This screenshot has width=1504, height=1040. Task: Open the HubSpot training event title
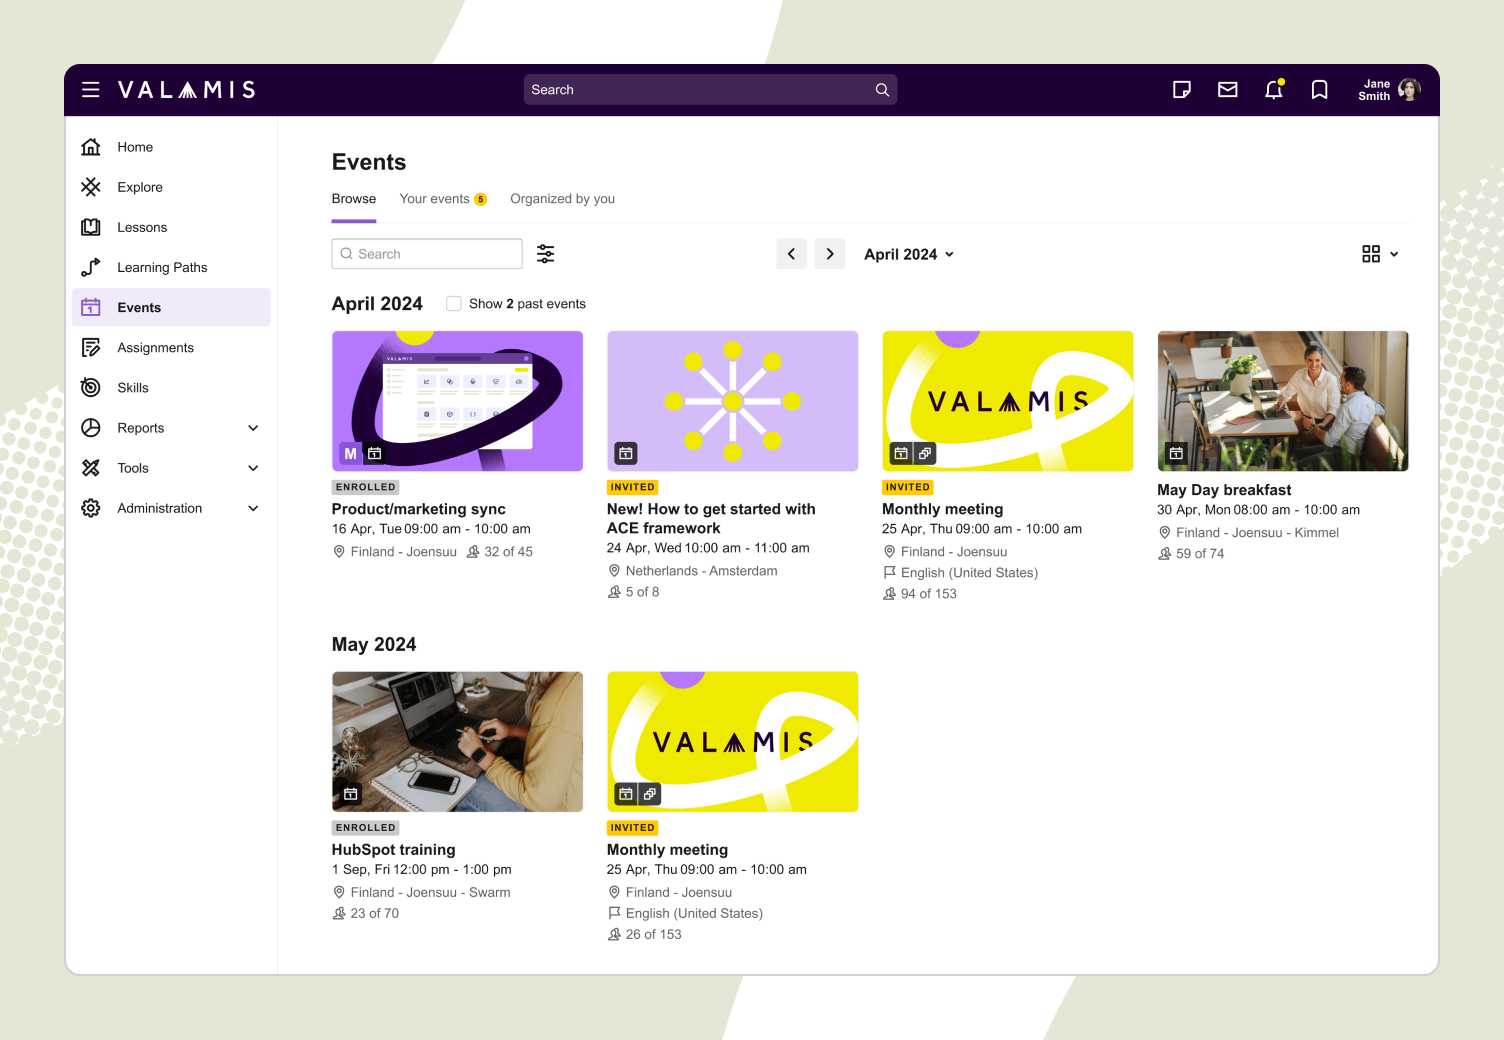394,849
